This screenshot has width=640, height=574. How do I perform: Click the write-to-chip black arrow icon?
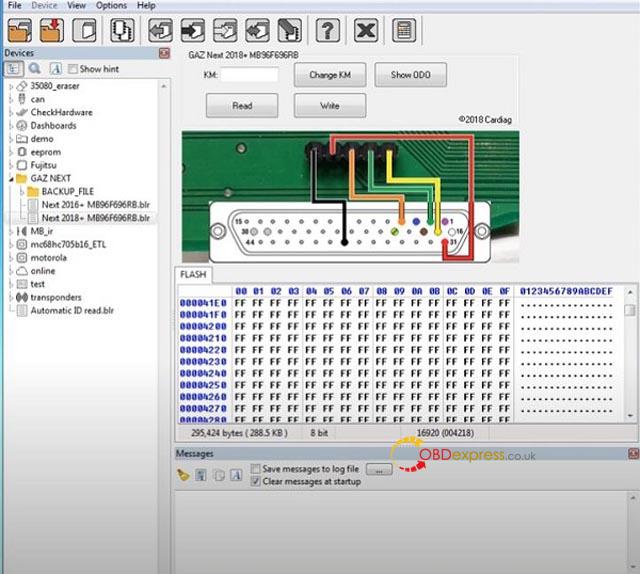point(193,30)
